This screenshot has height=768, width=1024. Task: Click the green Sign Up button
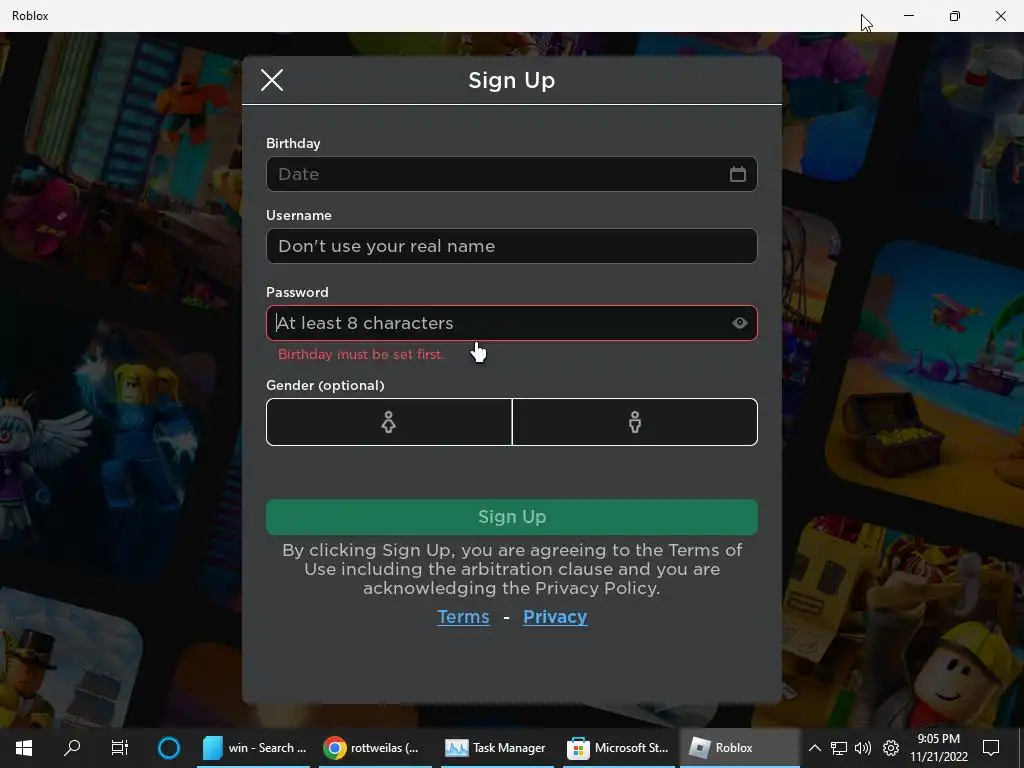coord(511,517)
